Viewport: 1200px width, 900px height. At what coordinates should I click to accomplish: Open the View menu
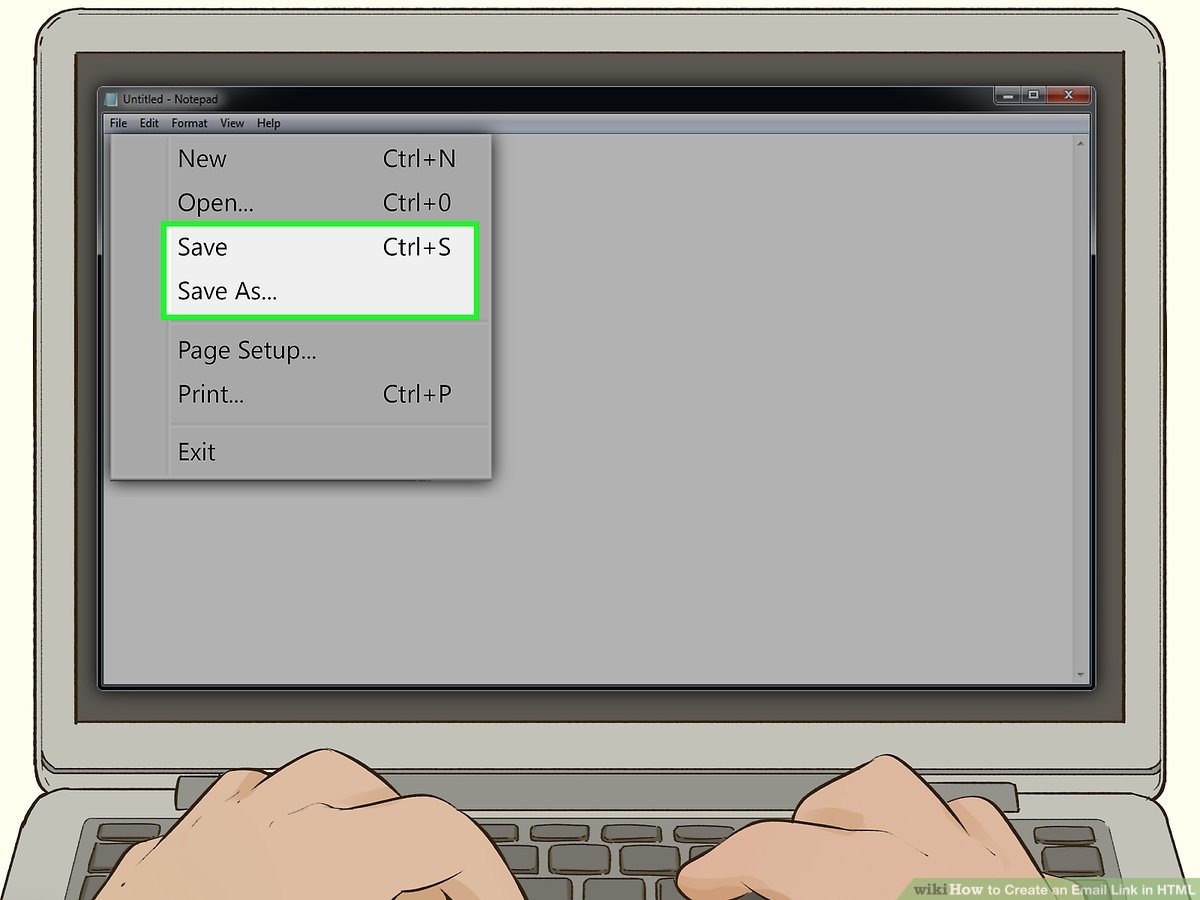pos(232,123)
